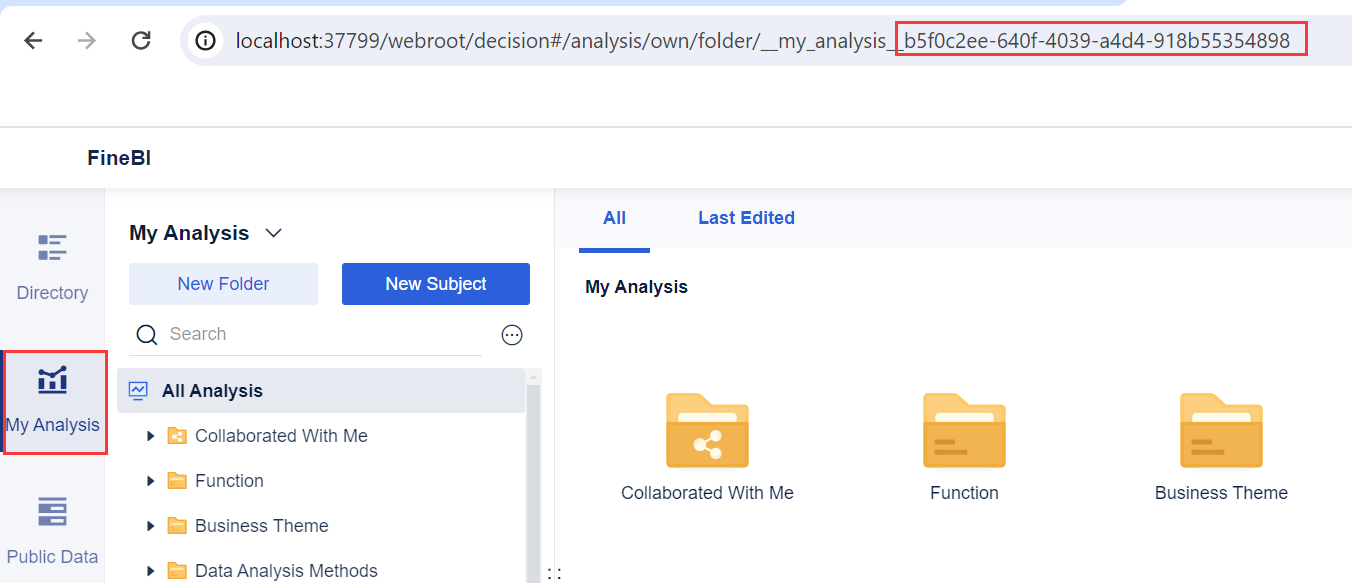Reload the page with the refresh icon

tap(141, 40)
